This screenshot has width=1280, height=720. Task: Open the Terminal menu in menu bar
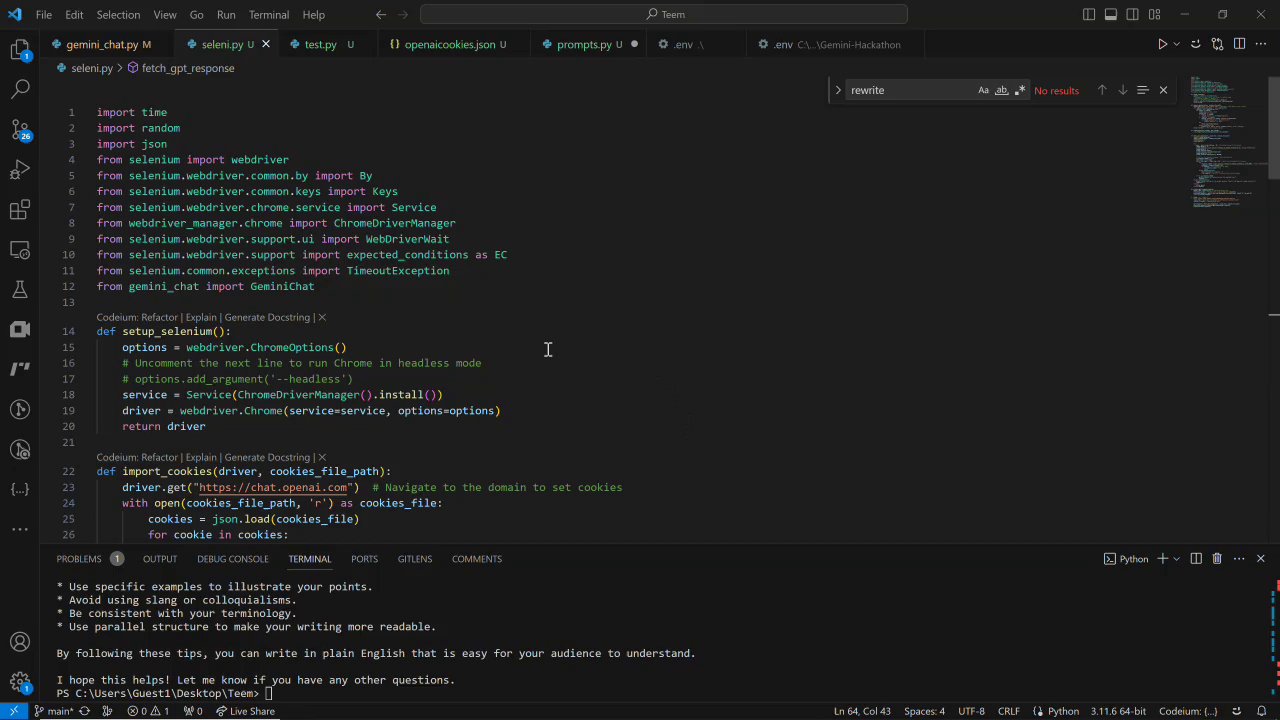[x=268, y=15]
